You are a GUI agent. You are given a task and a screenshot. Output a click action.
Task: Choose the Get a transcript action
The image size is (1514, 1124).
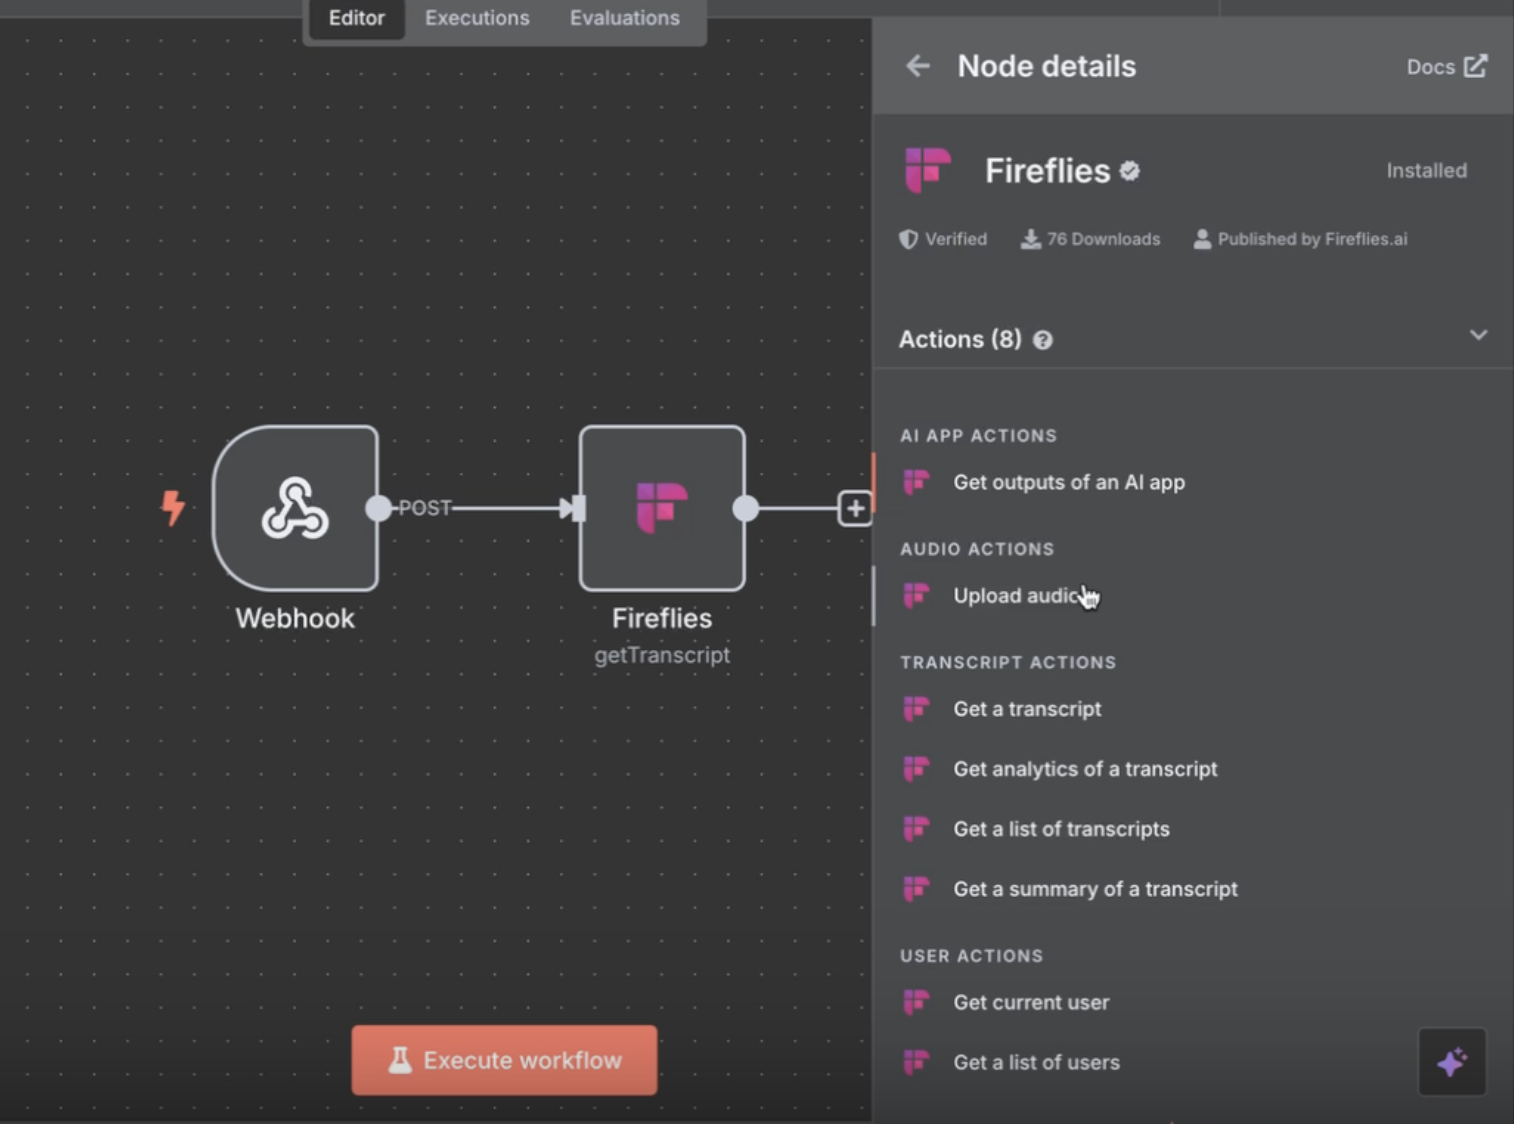pos(1027,709)
